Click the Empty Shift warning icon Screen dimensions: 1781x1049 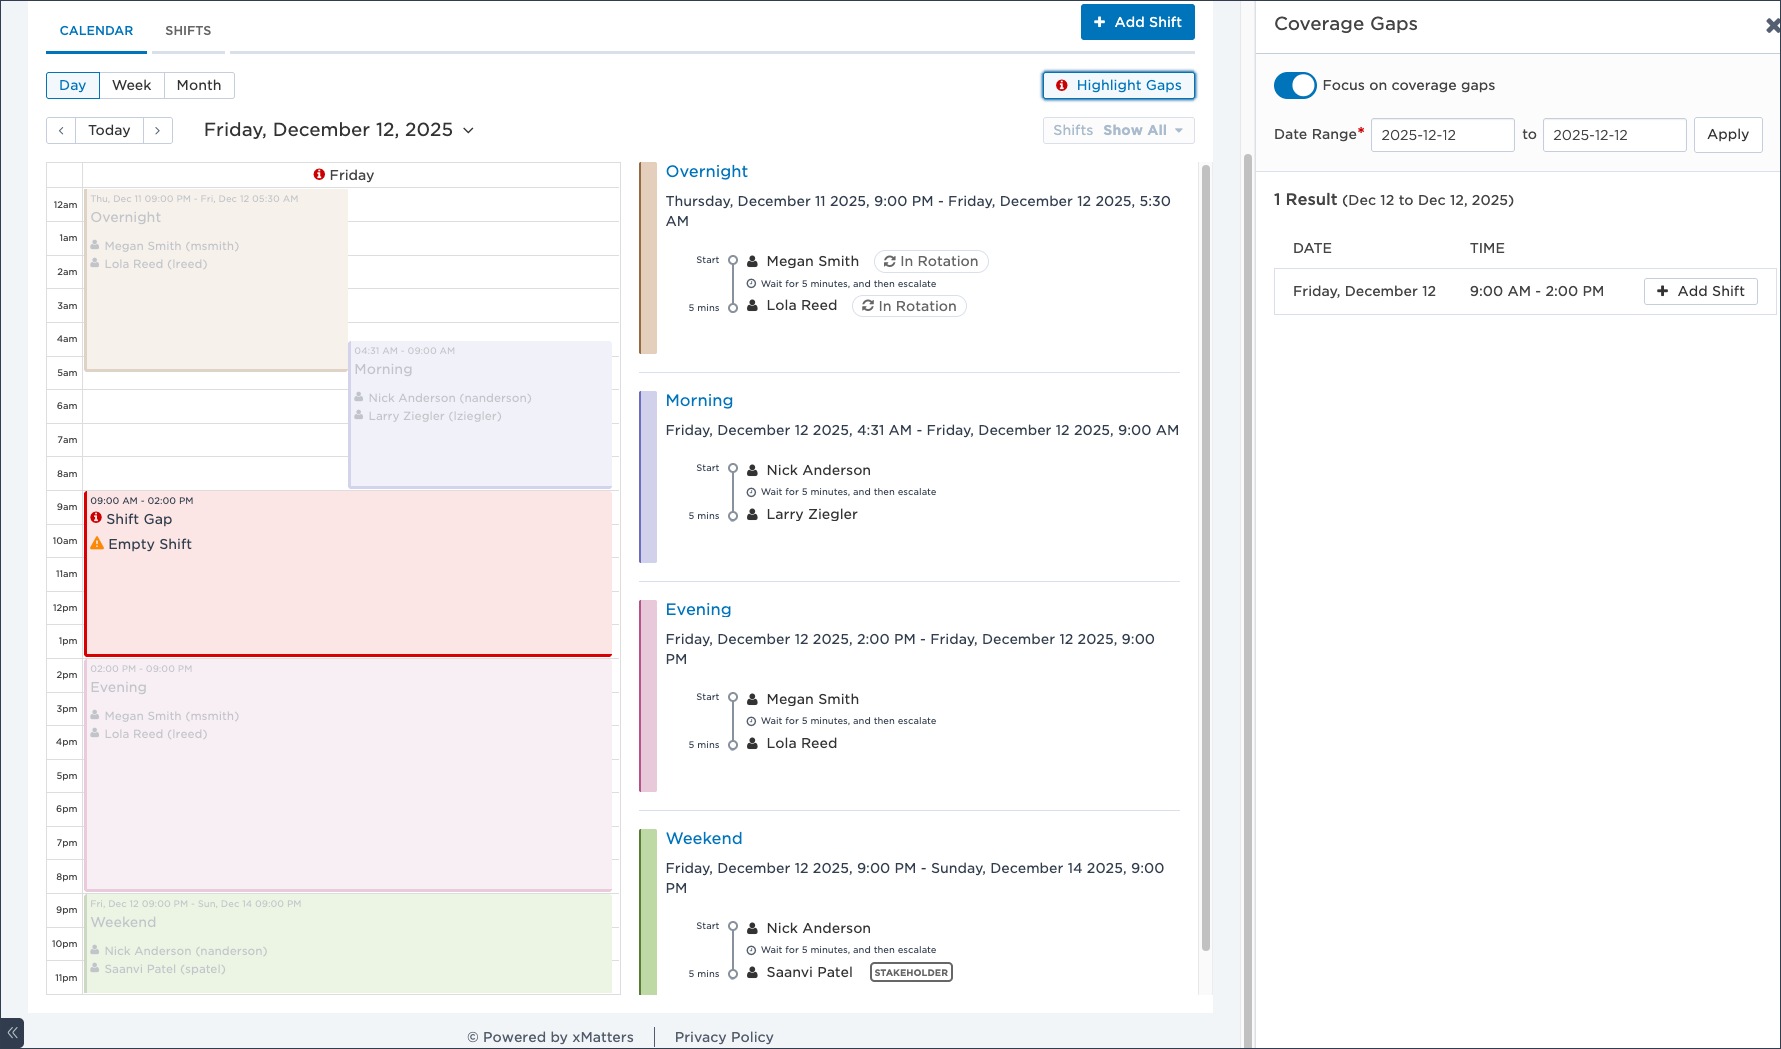click(97, 544)
